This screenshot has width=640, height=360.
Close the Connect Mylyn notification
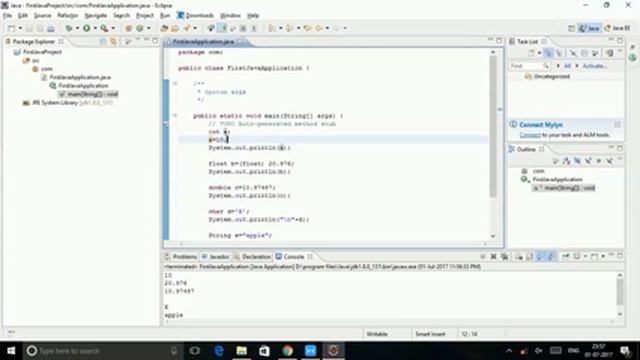click(x=617, y=124)
